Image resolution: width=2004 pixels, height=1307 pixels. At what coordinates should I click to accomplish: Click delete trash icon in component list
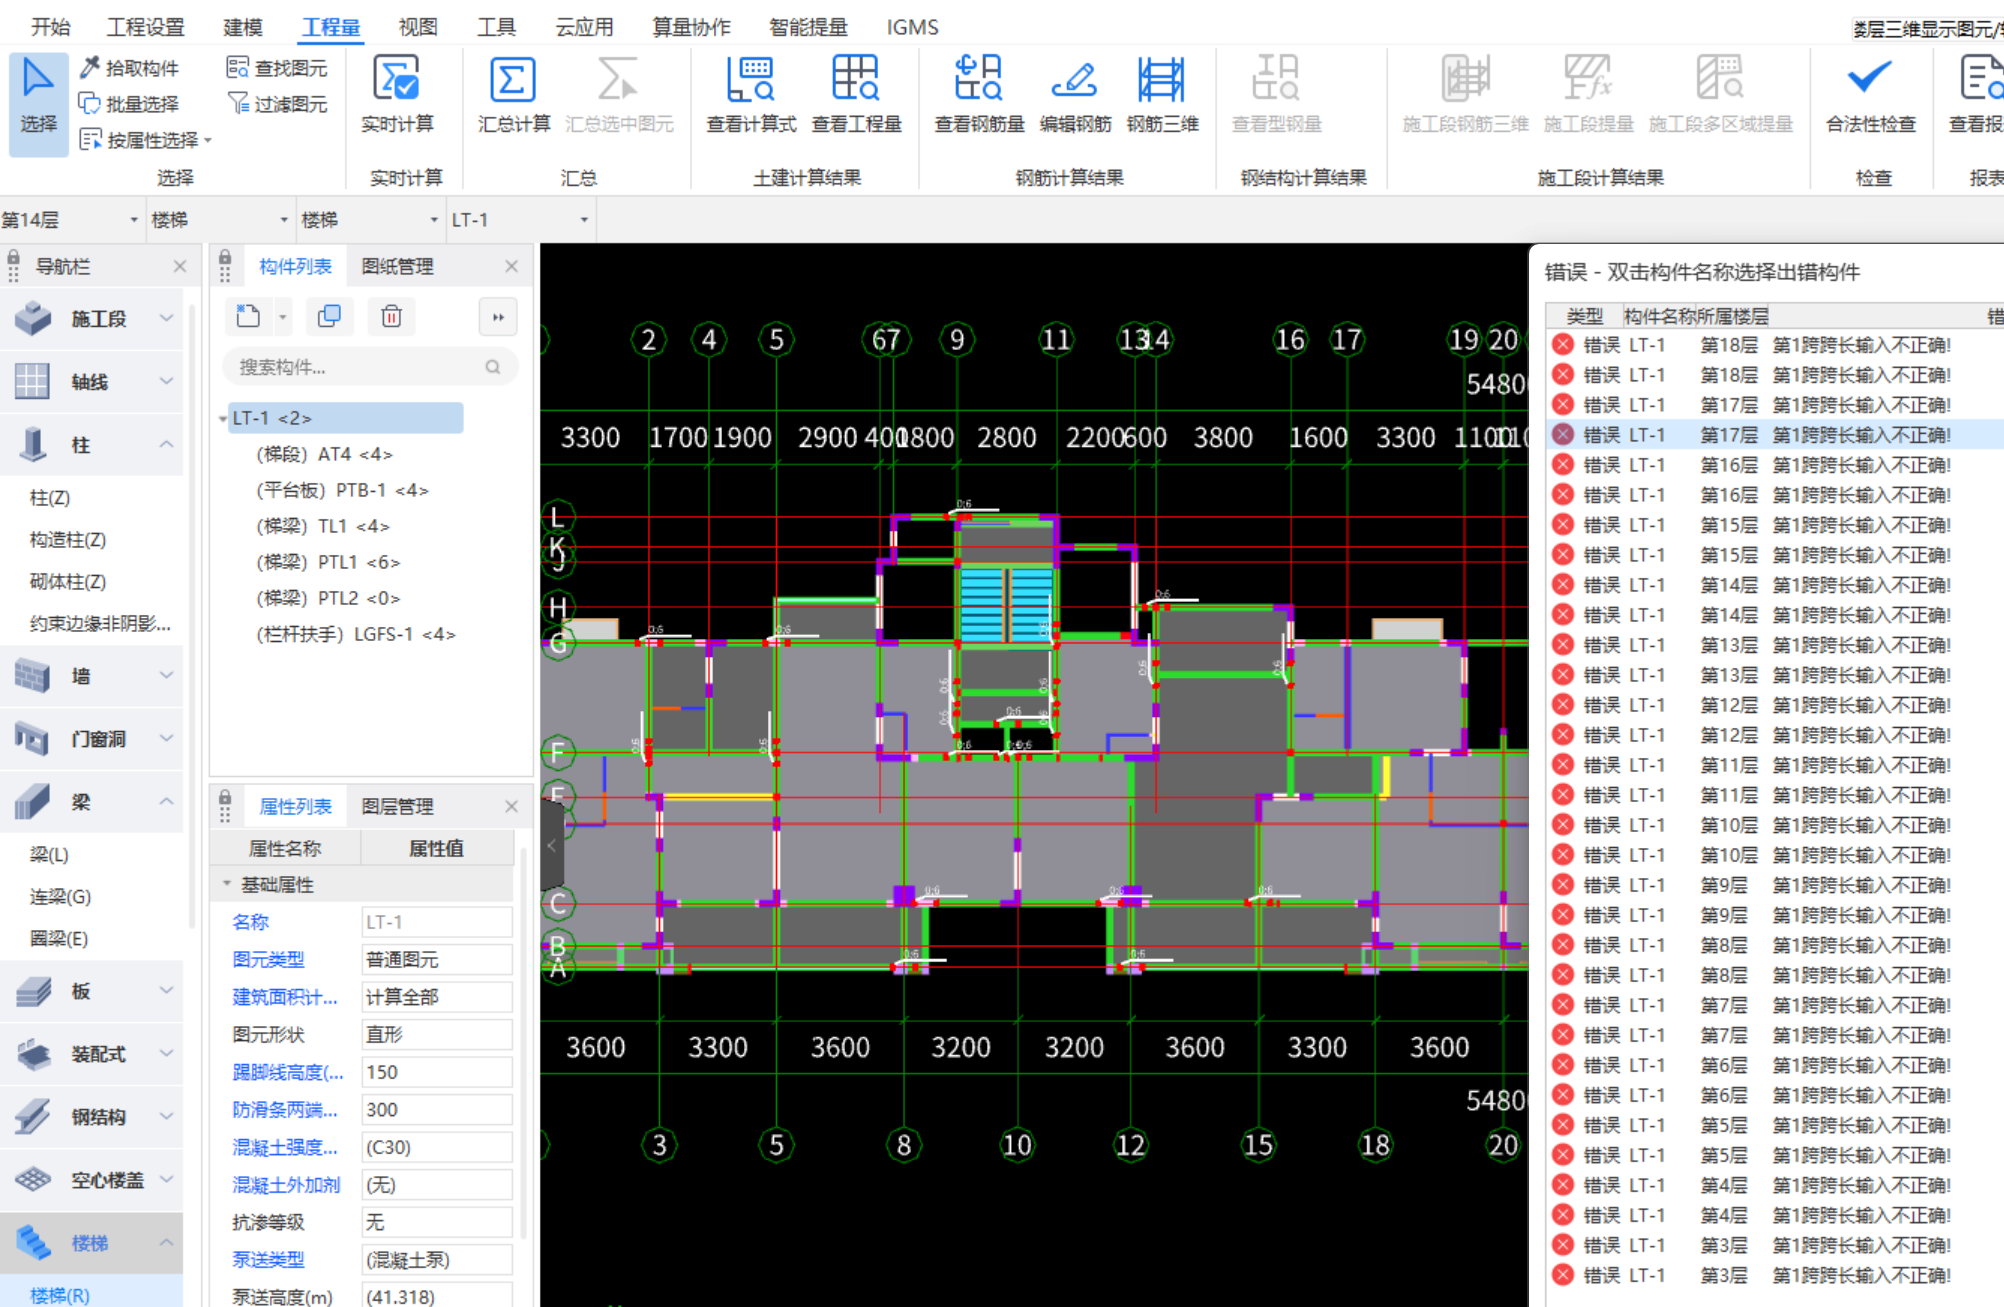(391, 317)
